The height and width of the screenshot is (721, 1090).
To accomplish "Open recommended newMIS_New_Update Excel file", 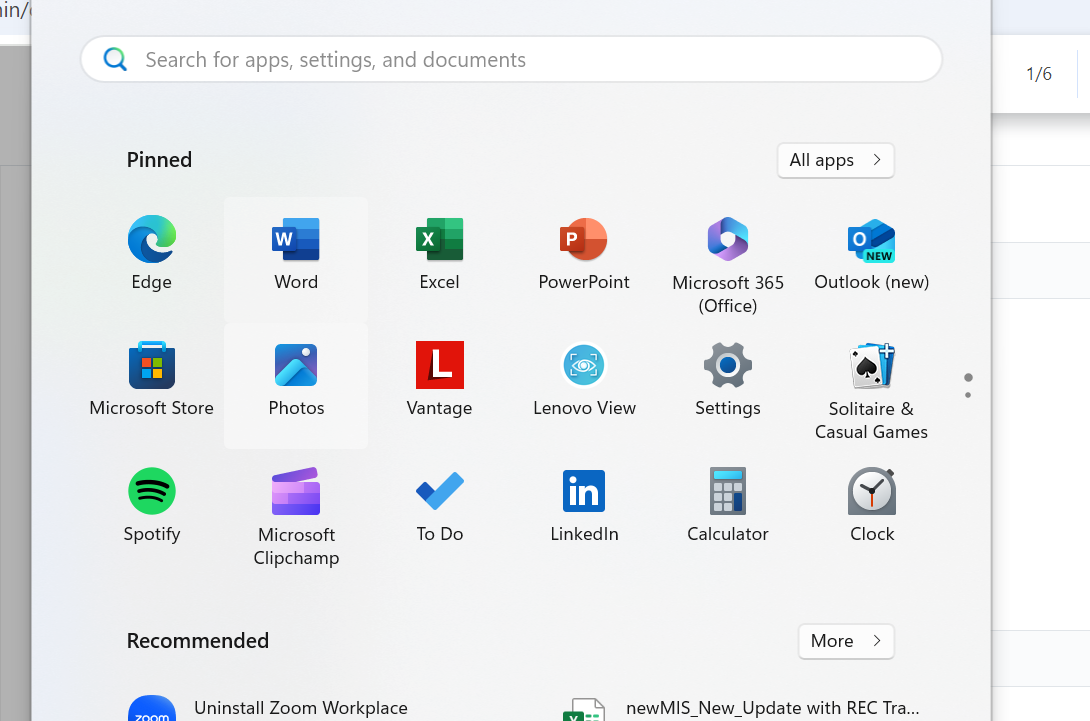I will pos(740,708).
